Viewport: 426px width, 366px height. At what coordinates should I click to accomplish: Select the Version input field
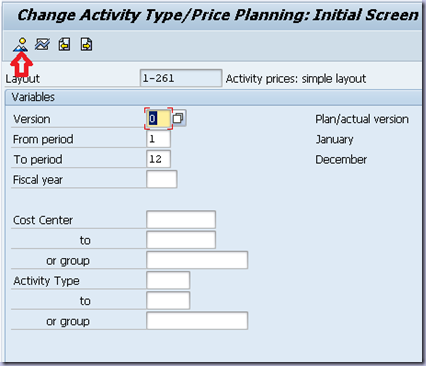[x=158, y=119]
